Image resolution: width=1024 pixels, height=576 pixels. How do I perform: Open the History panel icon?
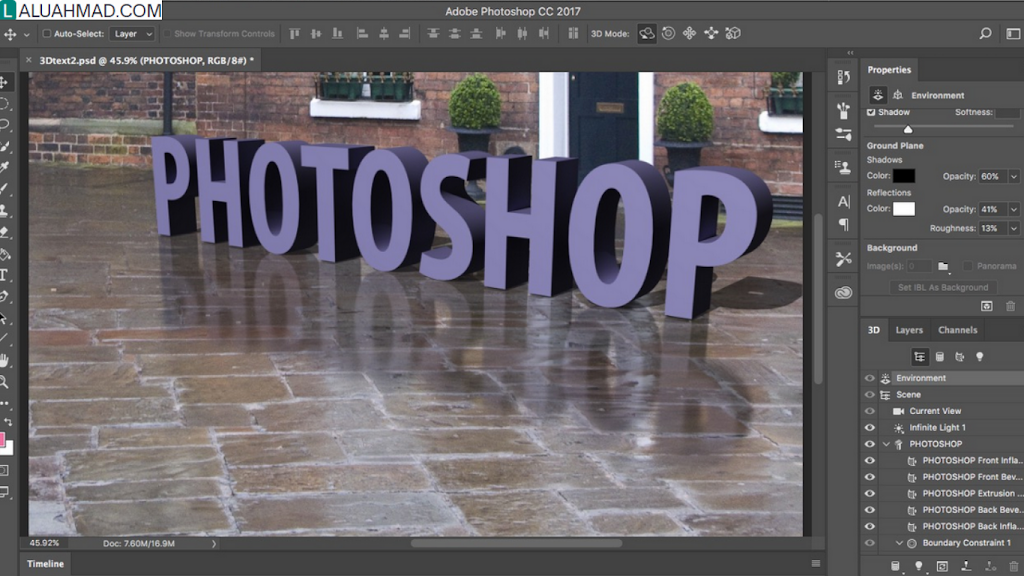coord(844,77)
